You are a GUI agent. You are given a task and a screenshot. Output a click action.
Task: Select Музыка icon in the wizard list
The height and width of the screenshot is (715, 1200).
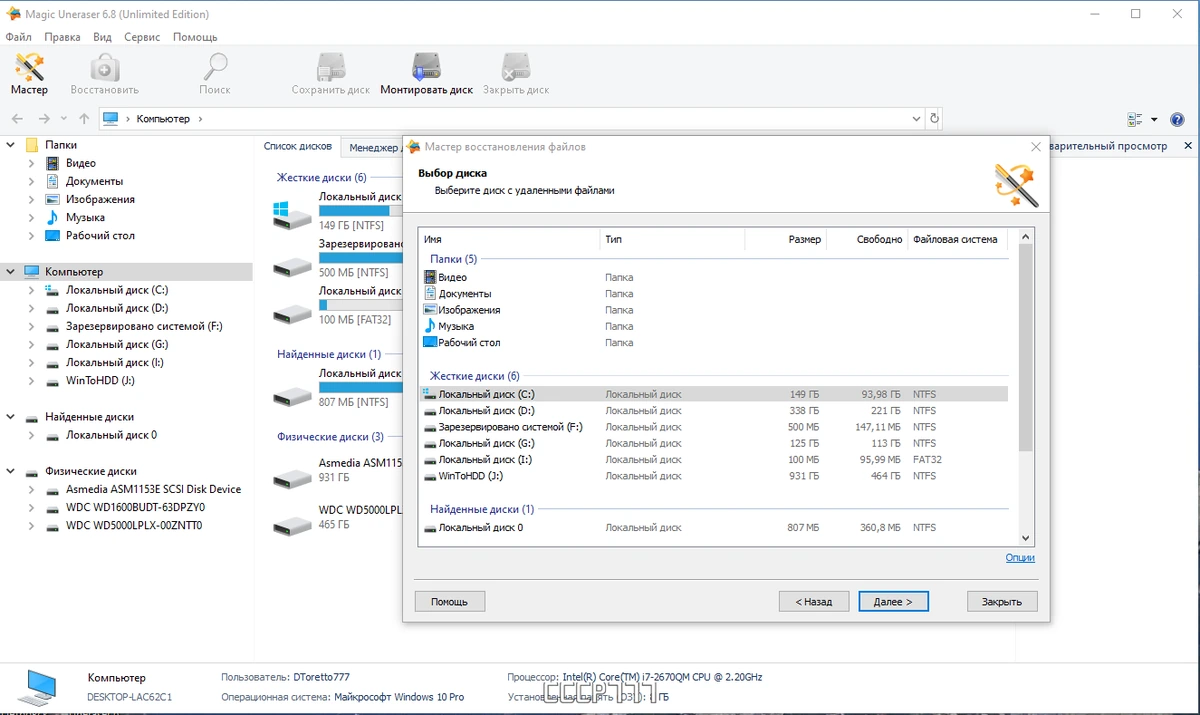pos(430,326)
